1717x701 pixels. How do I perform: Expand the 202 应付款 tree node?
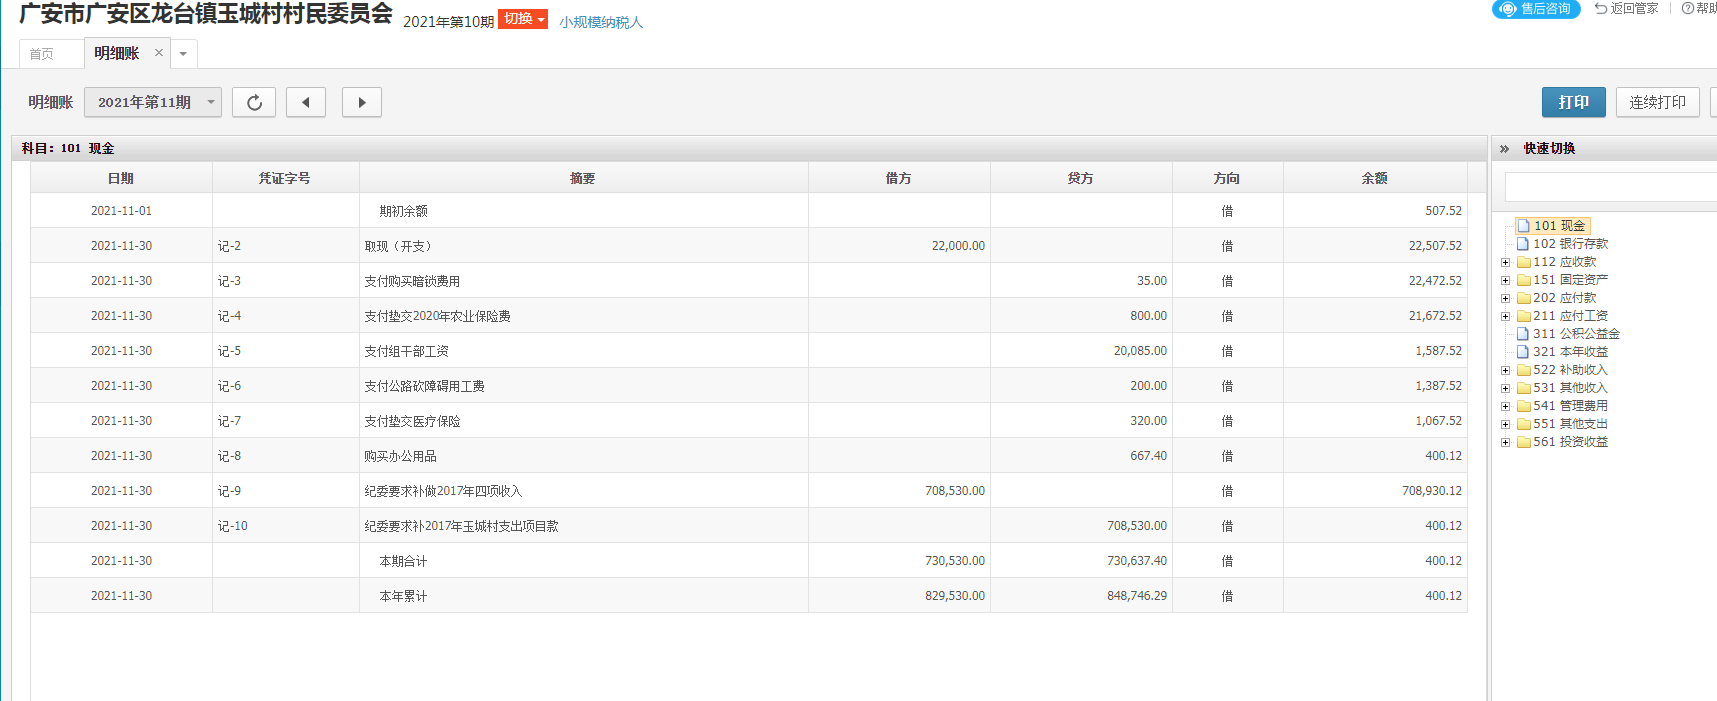point(1505,298)
